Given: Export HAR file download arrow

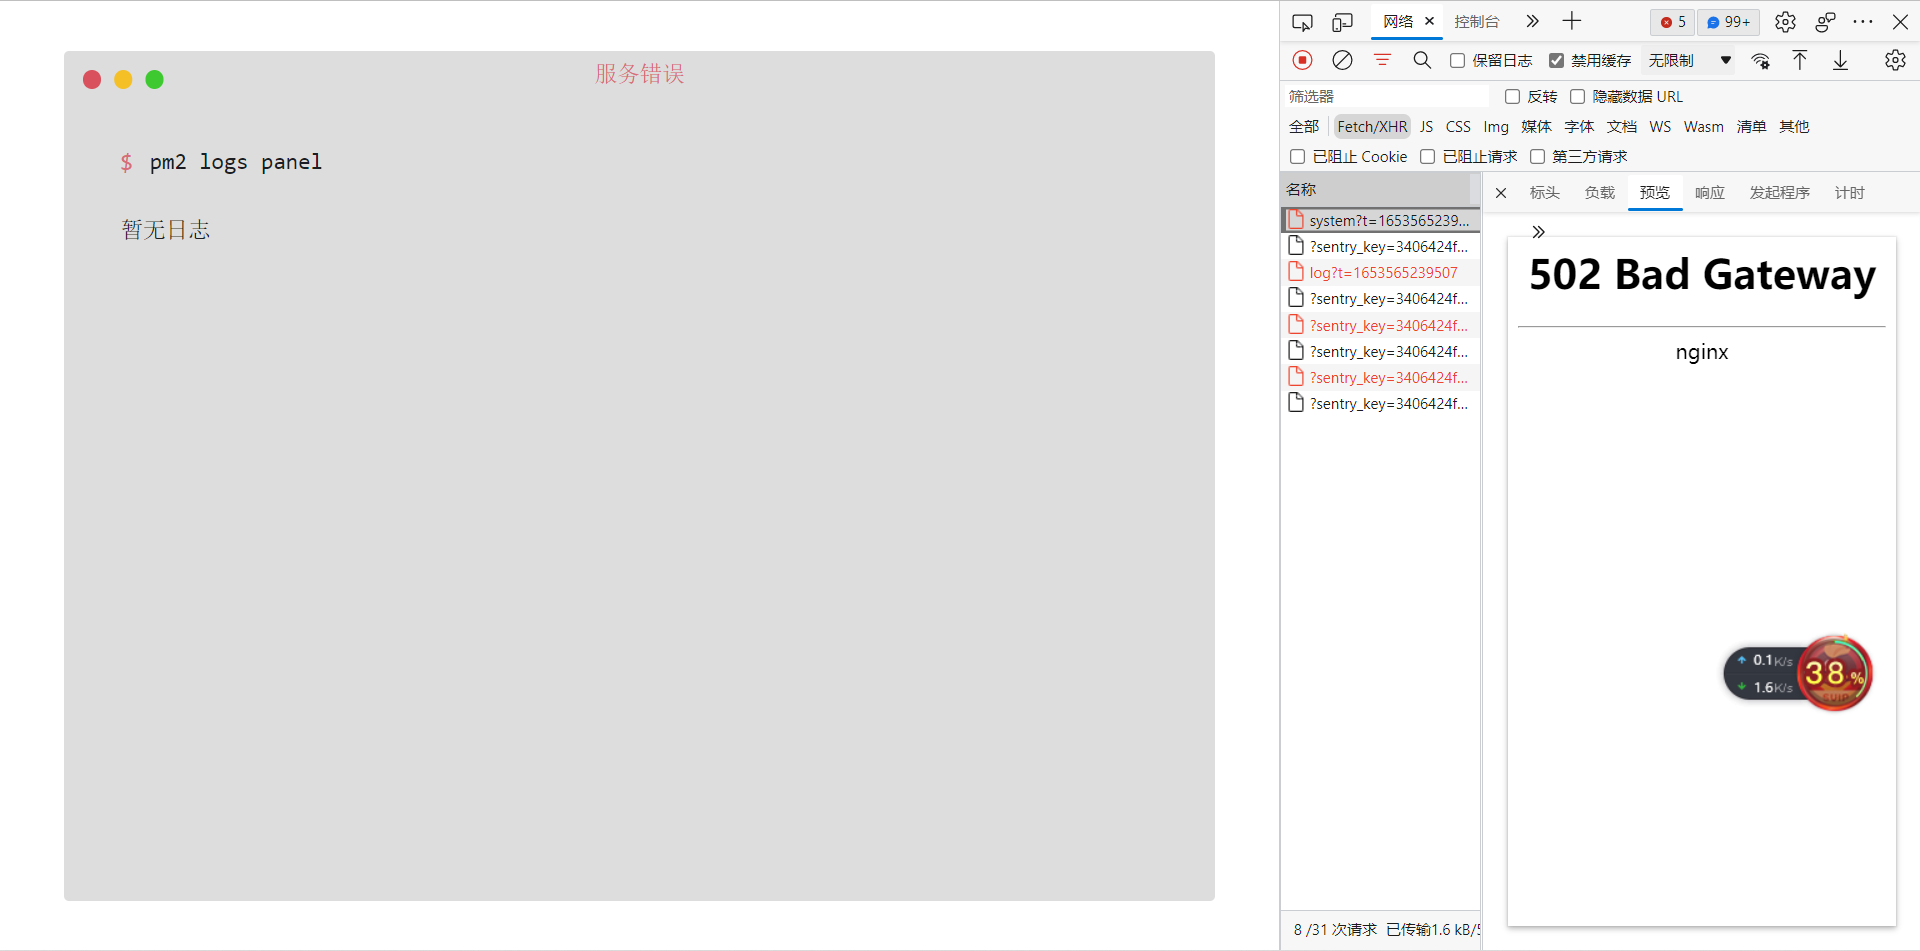Looking at the screenshot, I should pos(1840,60).
